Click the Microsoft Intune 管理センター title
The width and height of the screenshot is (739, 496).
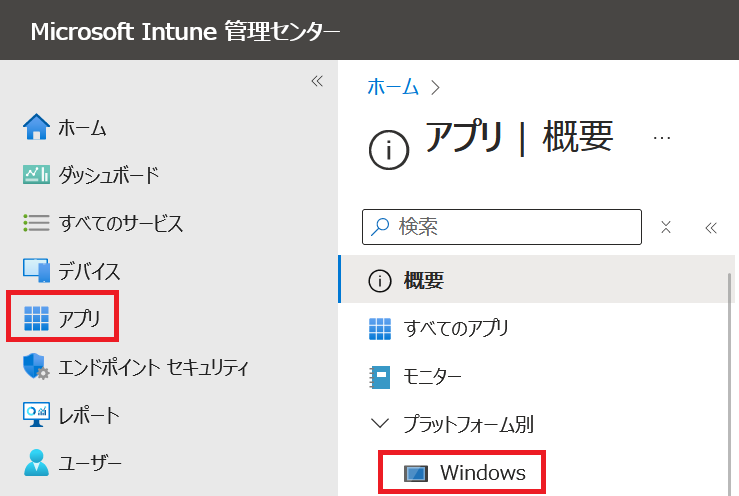pos(185,31)
